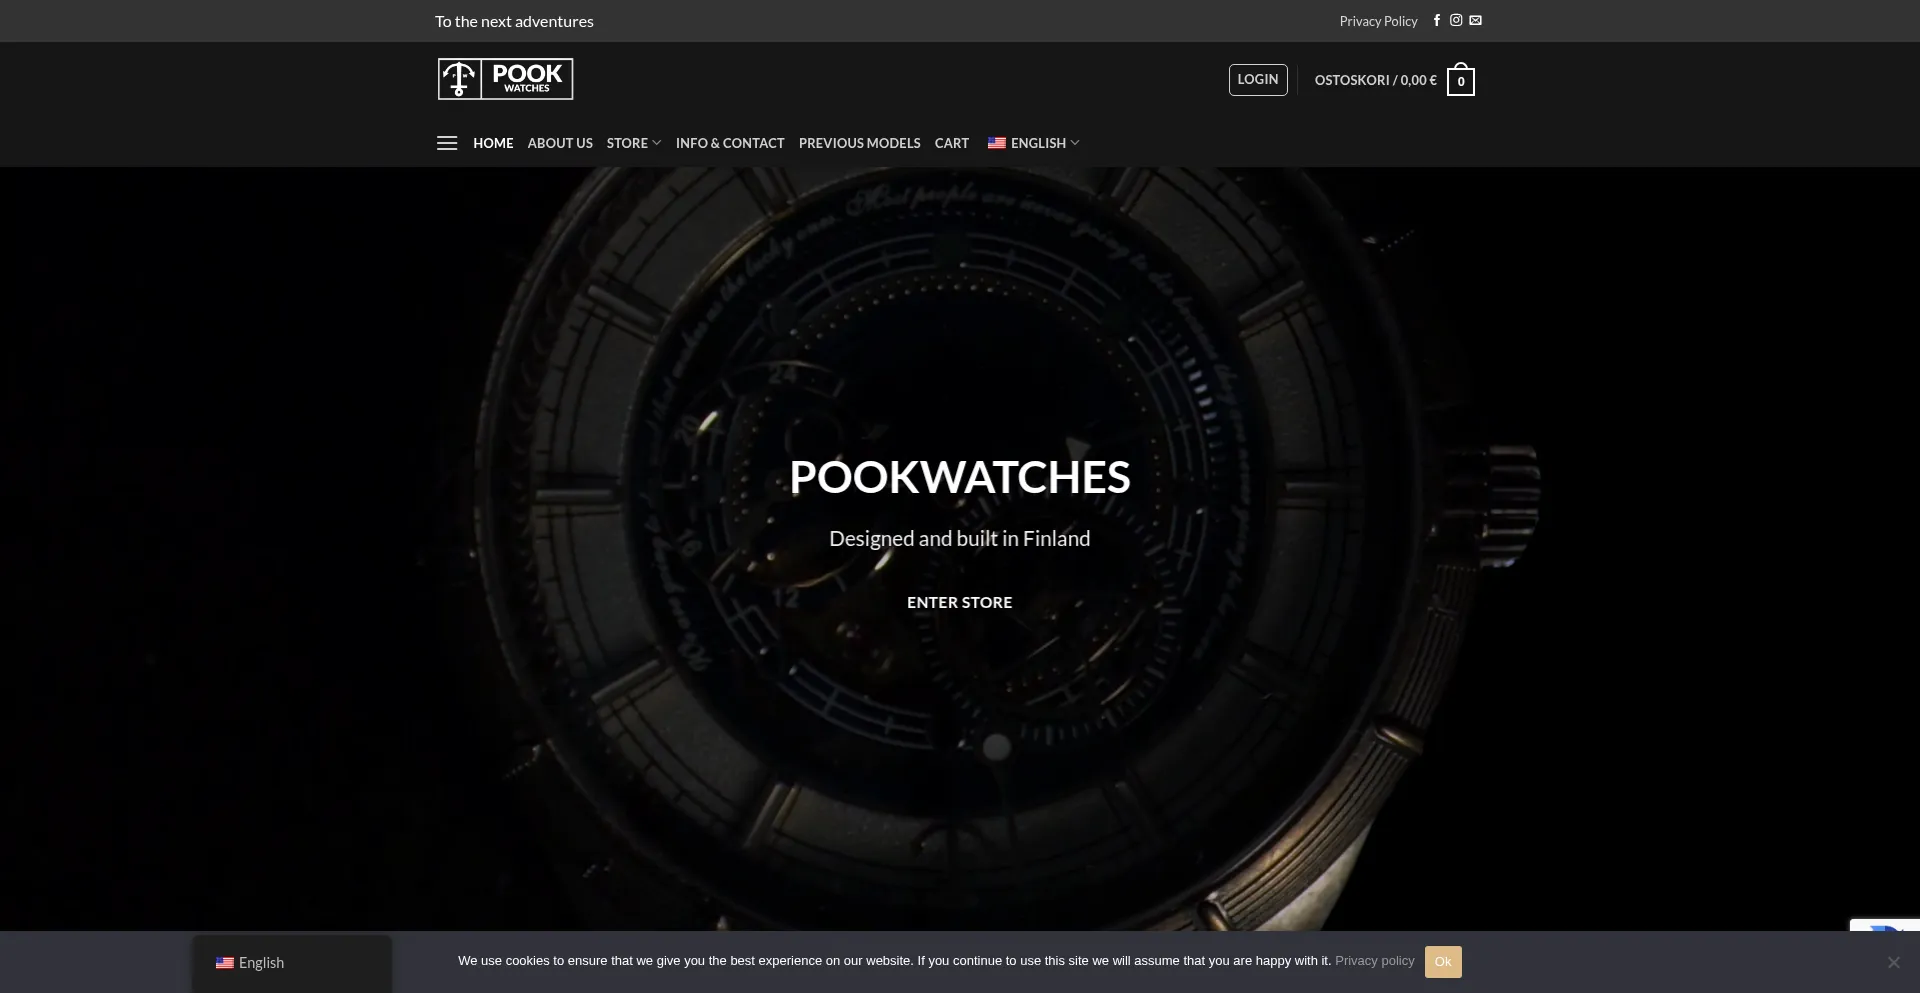Expand the English language menu in navbar
The width and height of the screenshot is (1920, 993).
coord(1033,143)
